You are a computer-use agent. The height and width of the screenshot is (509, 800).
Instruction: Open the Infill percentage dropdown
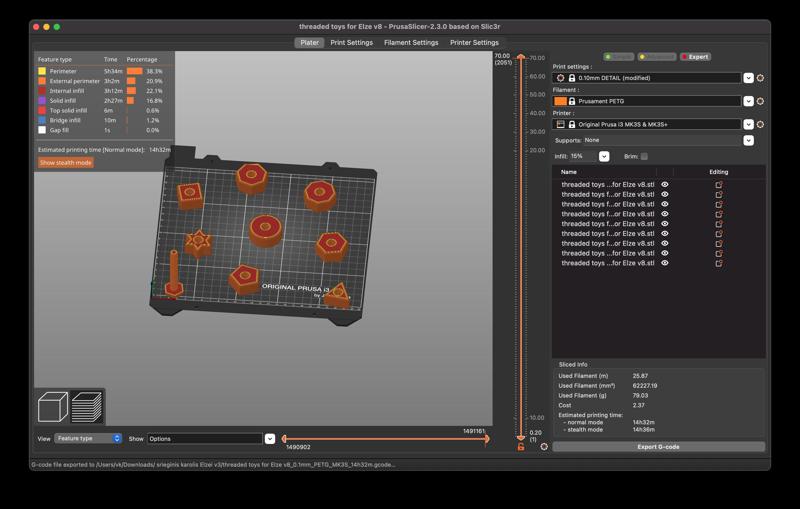[x=604, y=157]
